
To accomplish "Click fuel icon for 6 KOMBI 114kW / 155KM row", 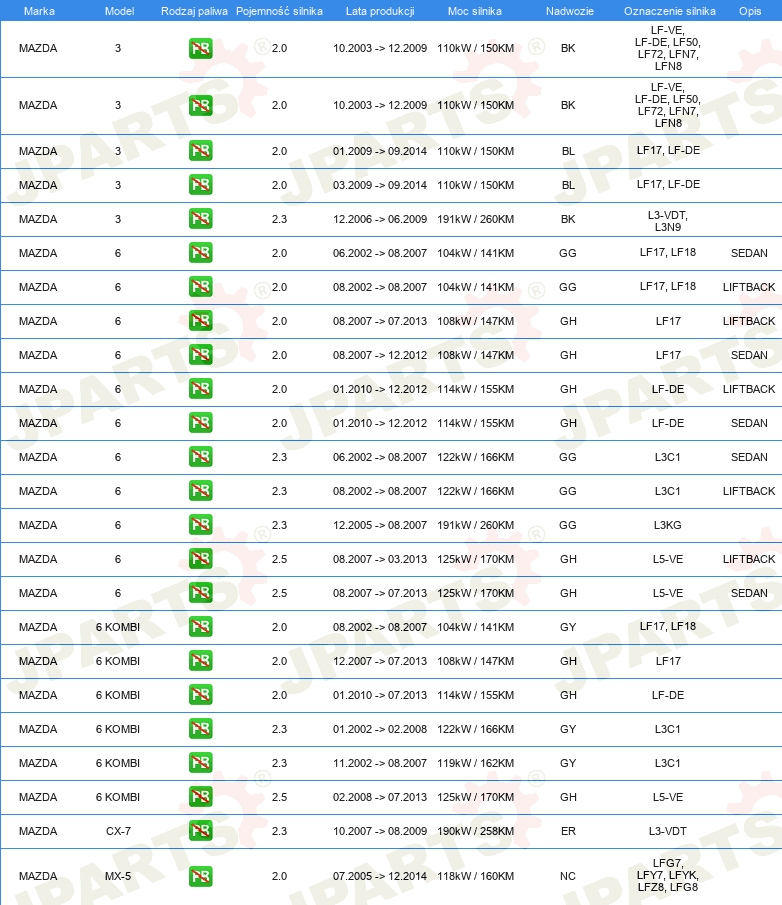I will pos(200,695).
